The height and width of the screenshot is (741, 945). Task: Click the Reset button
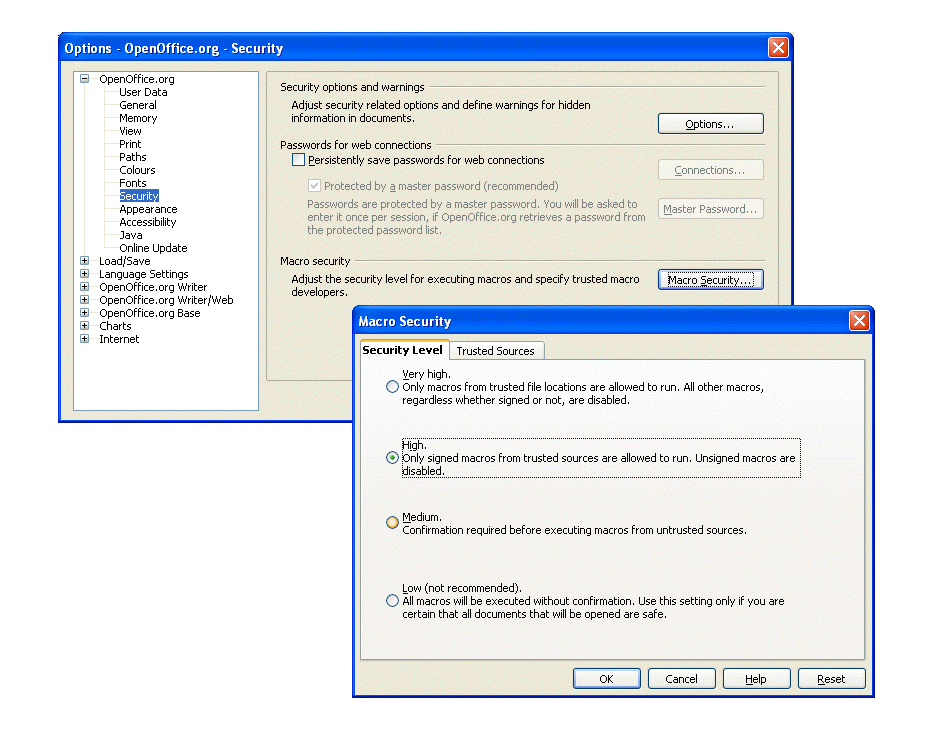click(x=831, y=679)
